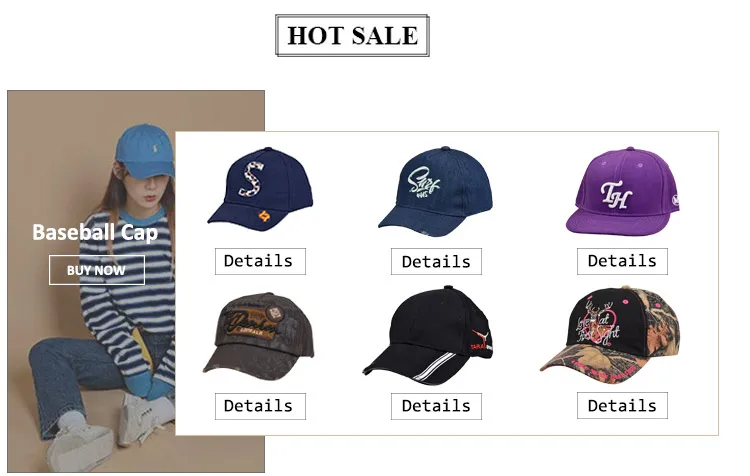750x476 pixels.
Task: Select the purple TH snapback image
Action: (x=623, y=191)
